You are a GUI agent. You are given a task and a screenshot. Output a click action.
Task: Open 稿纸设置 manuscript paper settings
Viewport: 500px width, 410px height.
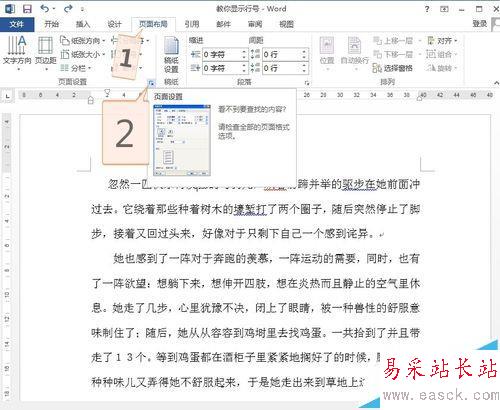click(x=171, y=55)
